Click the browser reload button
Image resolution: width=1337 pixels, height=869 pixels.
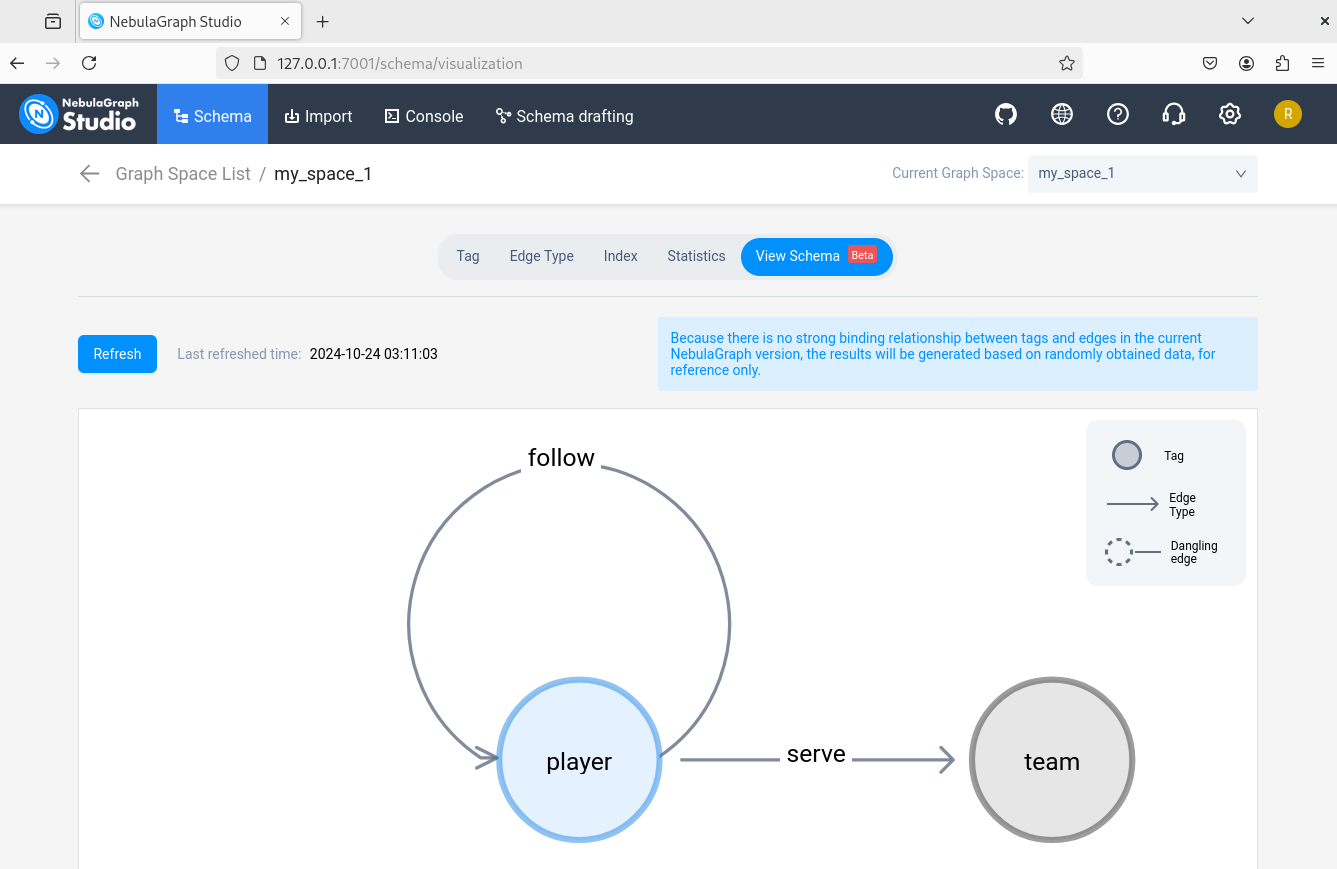tap(89, 63)
